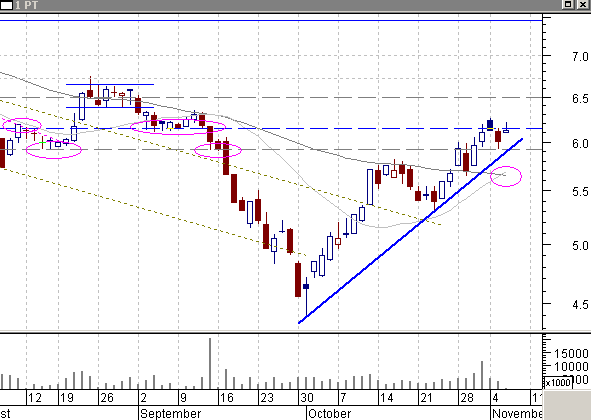Click the tallest volume spike bar in mid-September
The width and height of the screenshot is (591, 420).
(x=210, y=363)
